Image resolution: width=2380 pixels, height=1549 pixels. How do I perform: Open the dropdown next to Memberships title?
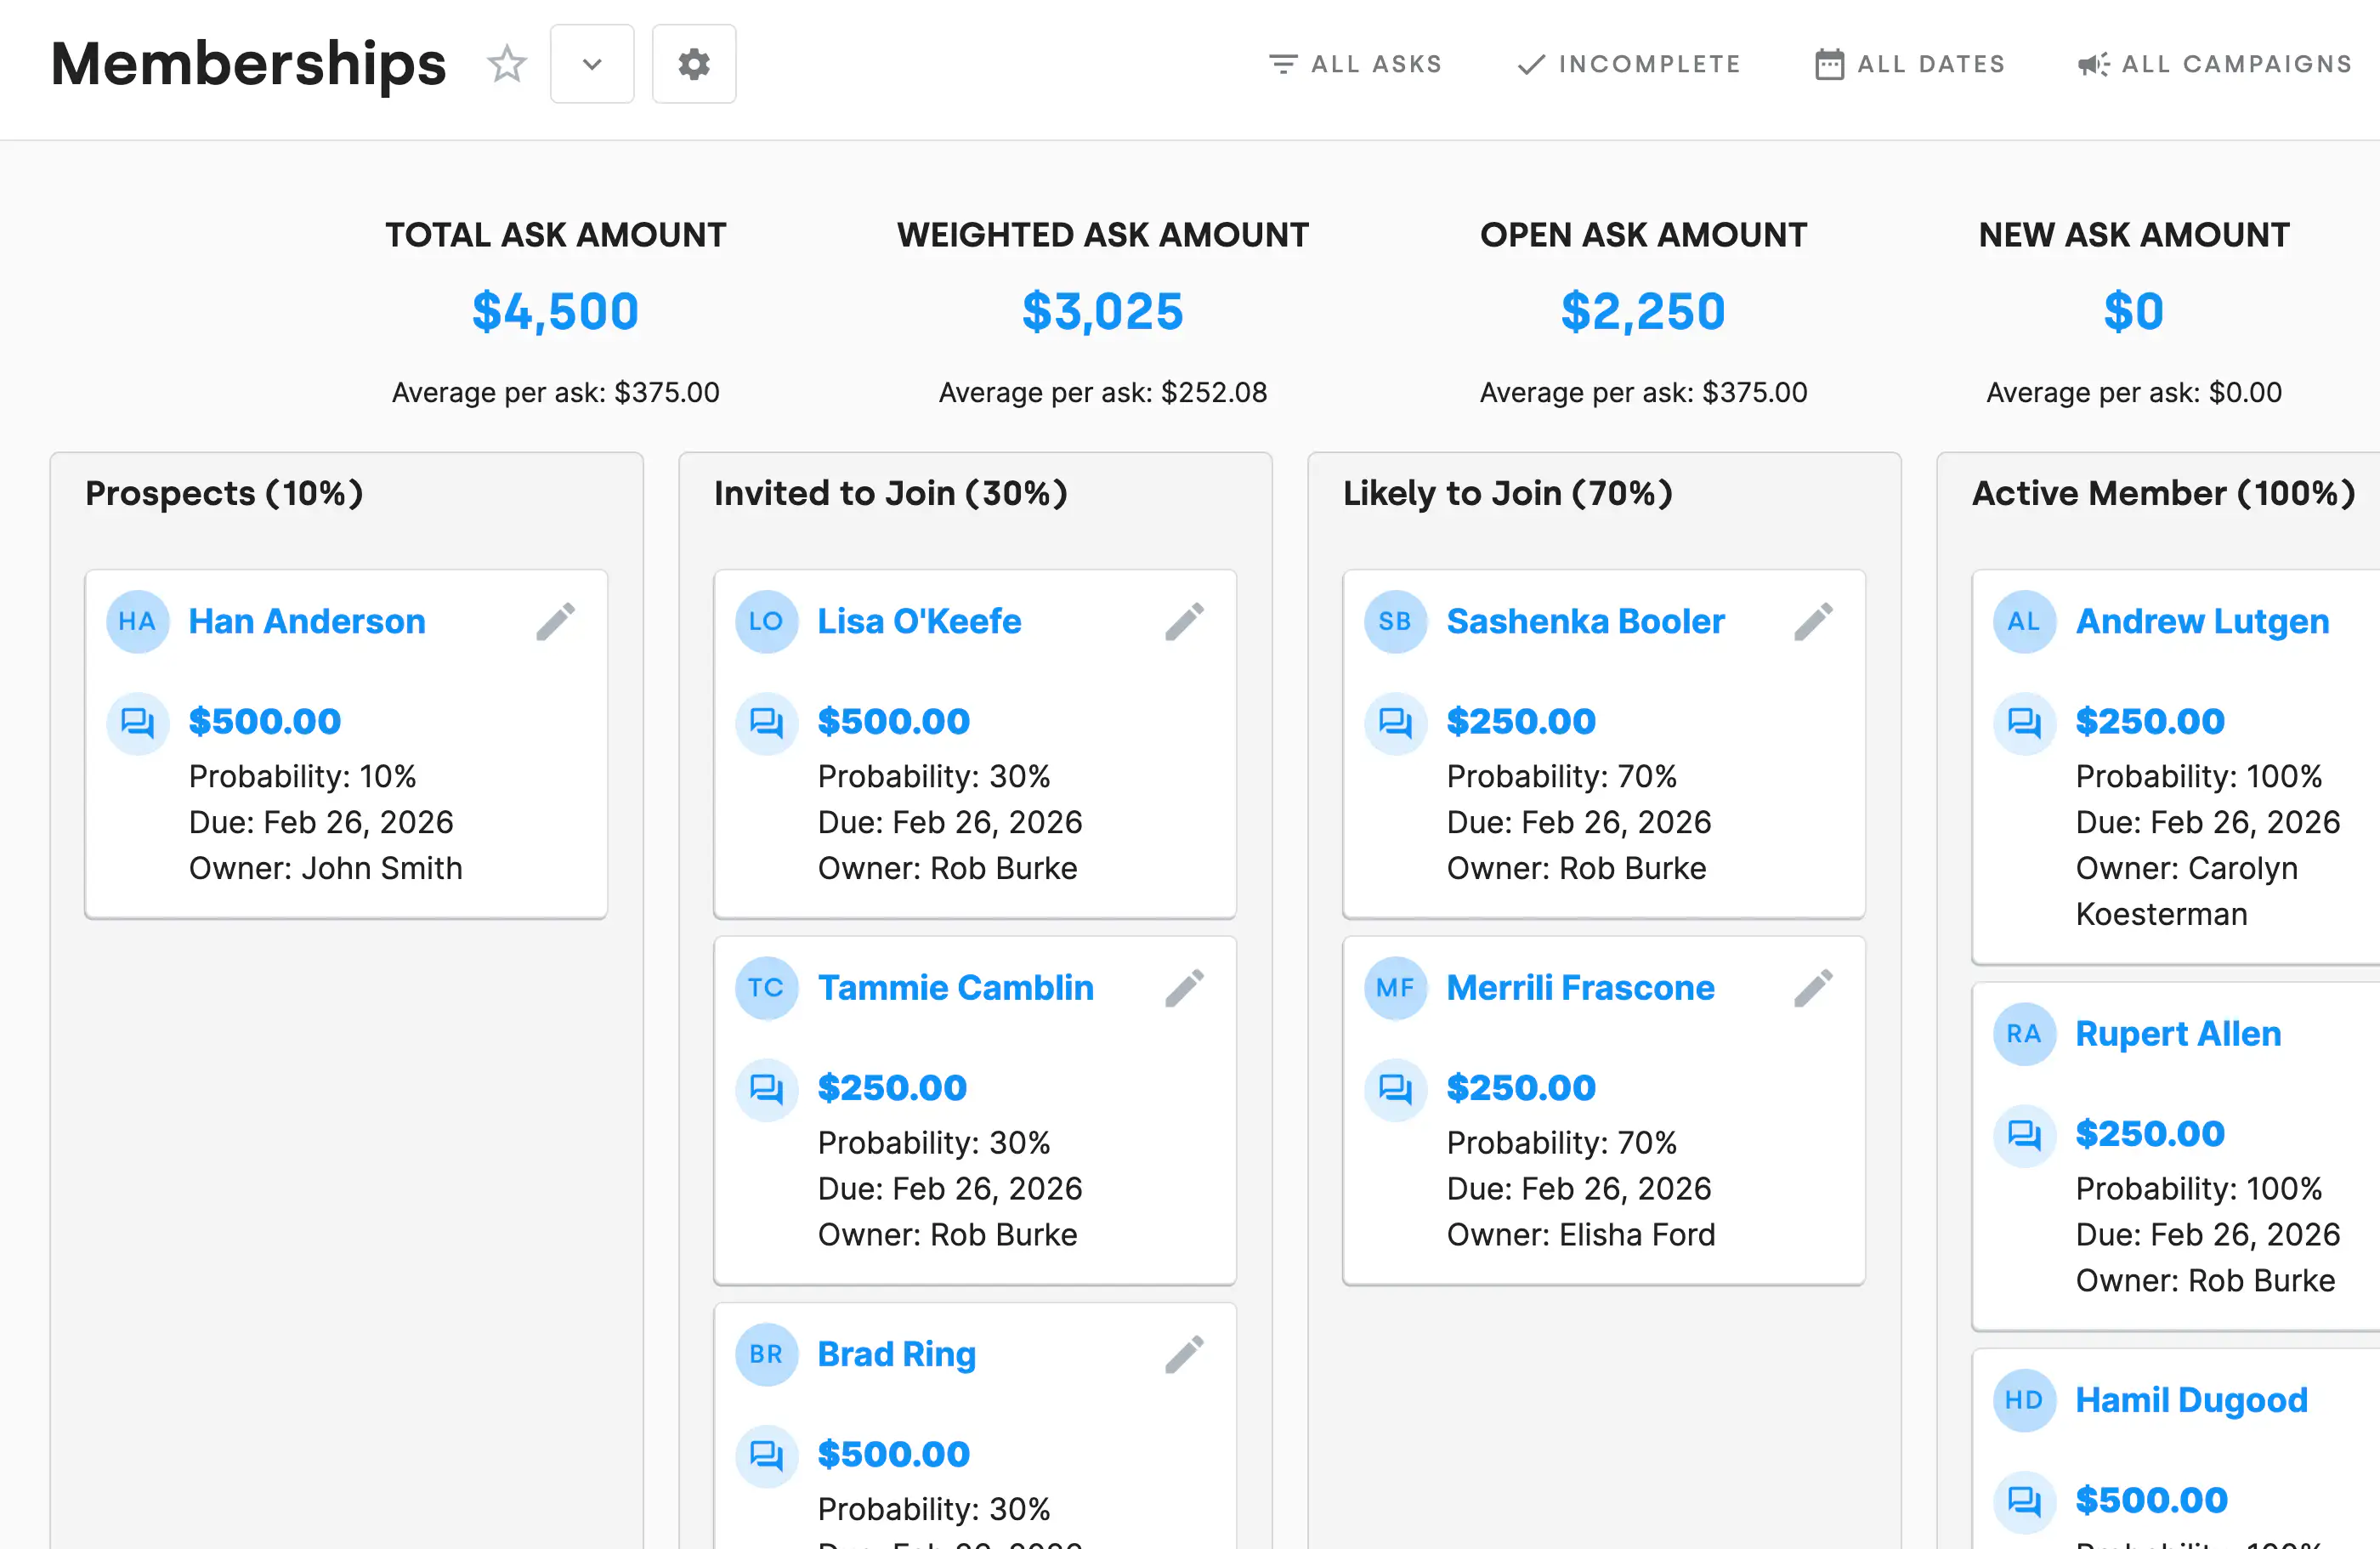(592, 64)
